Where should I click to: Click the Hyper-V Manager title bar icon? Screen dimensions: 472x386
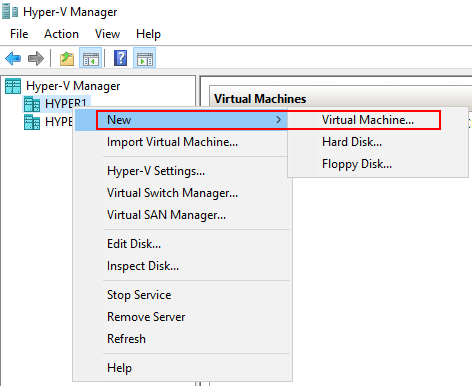(x=10, y=11)
